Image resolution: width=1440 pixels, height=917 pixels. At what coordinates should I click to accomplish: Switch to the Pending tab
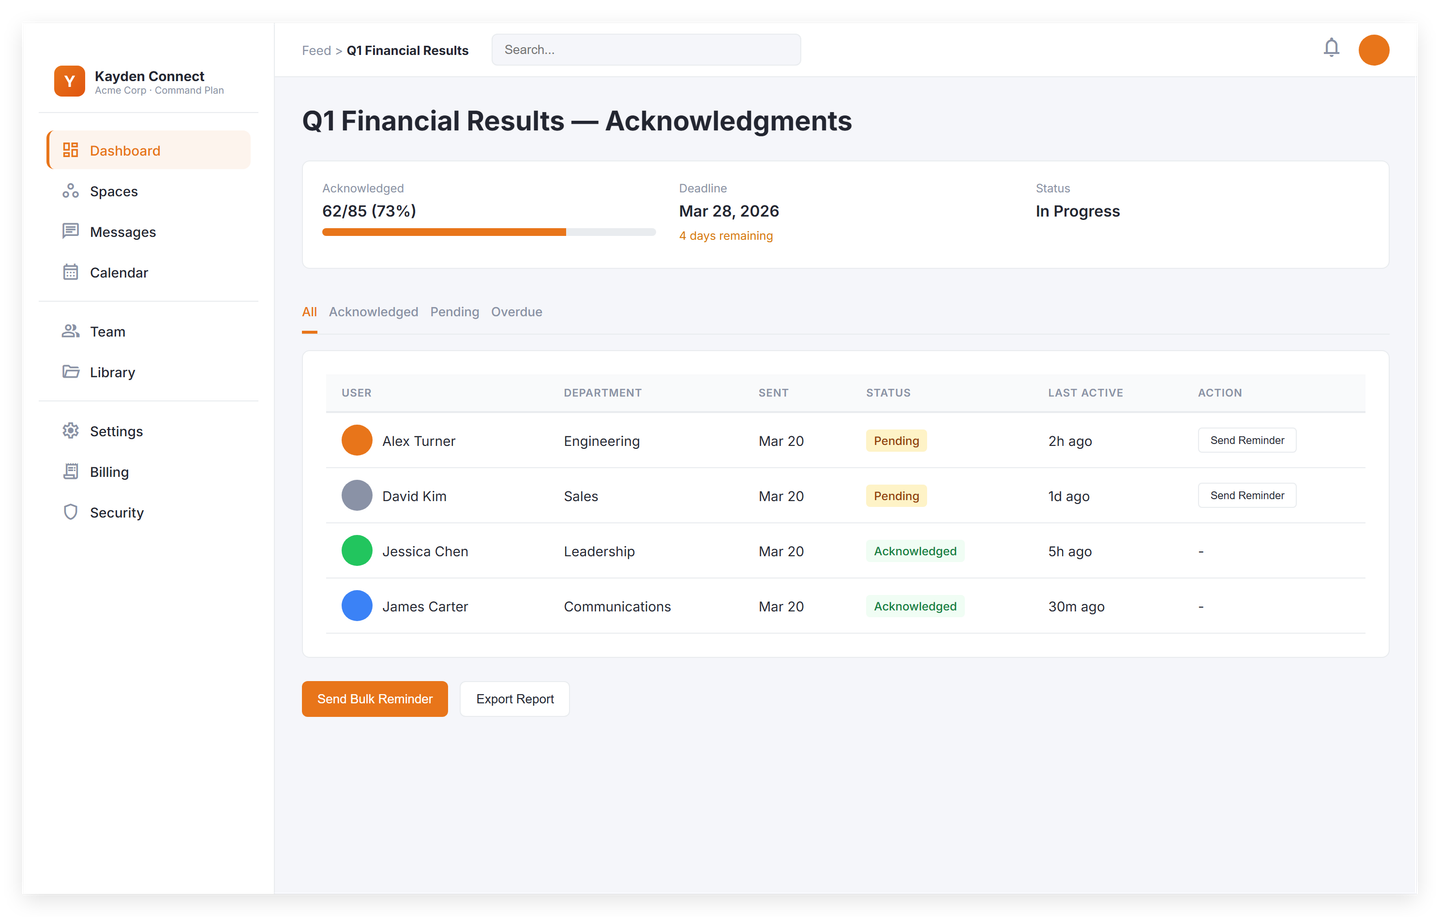click(455, 312)
